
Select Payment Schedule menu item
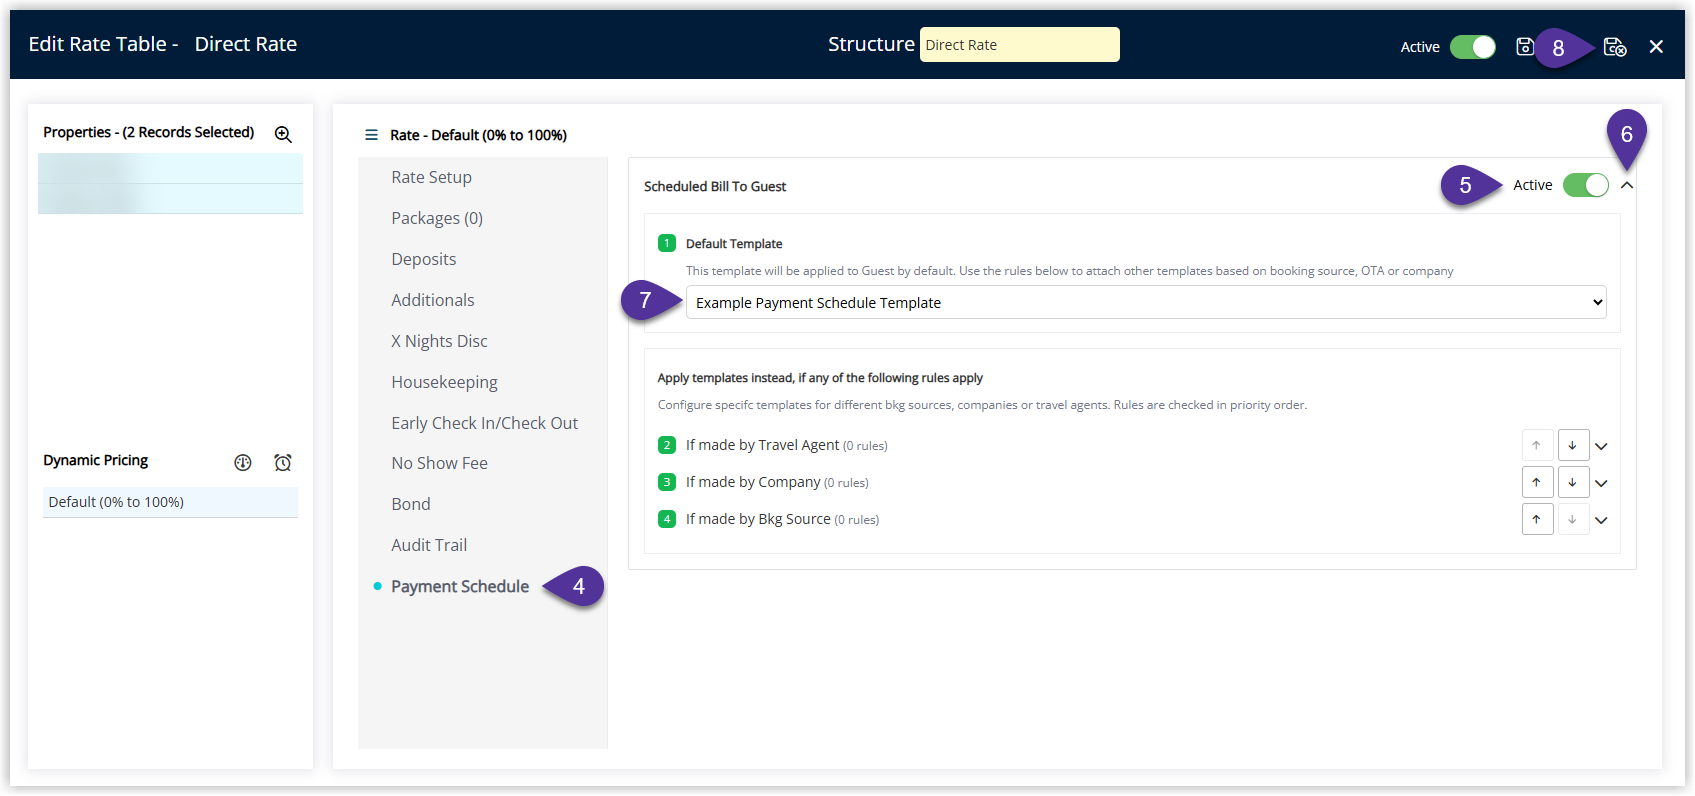point(460,586)
